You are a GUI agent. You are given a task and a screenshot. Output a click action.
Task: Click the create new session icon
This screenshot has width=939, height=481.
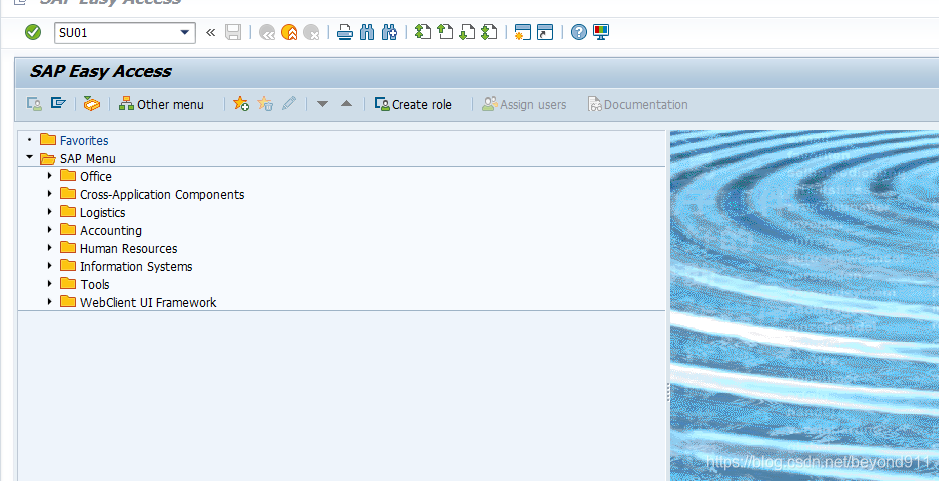(x=523, y=32)
